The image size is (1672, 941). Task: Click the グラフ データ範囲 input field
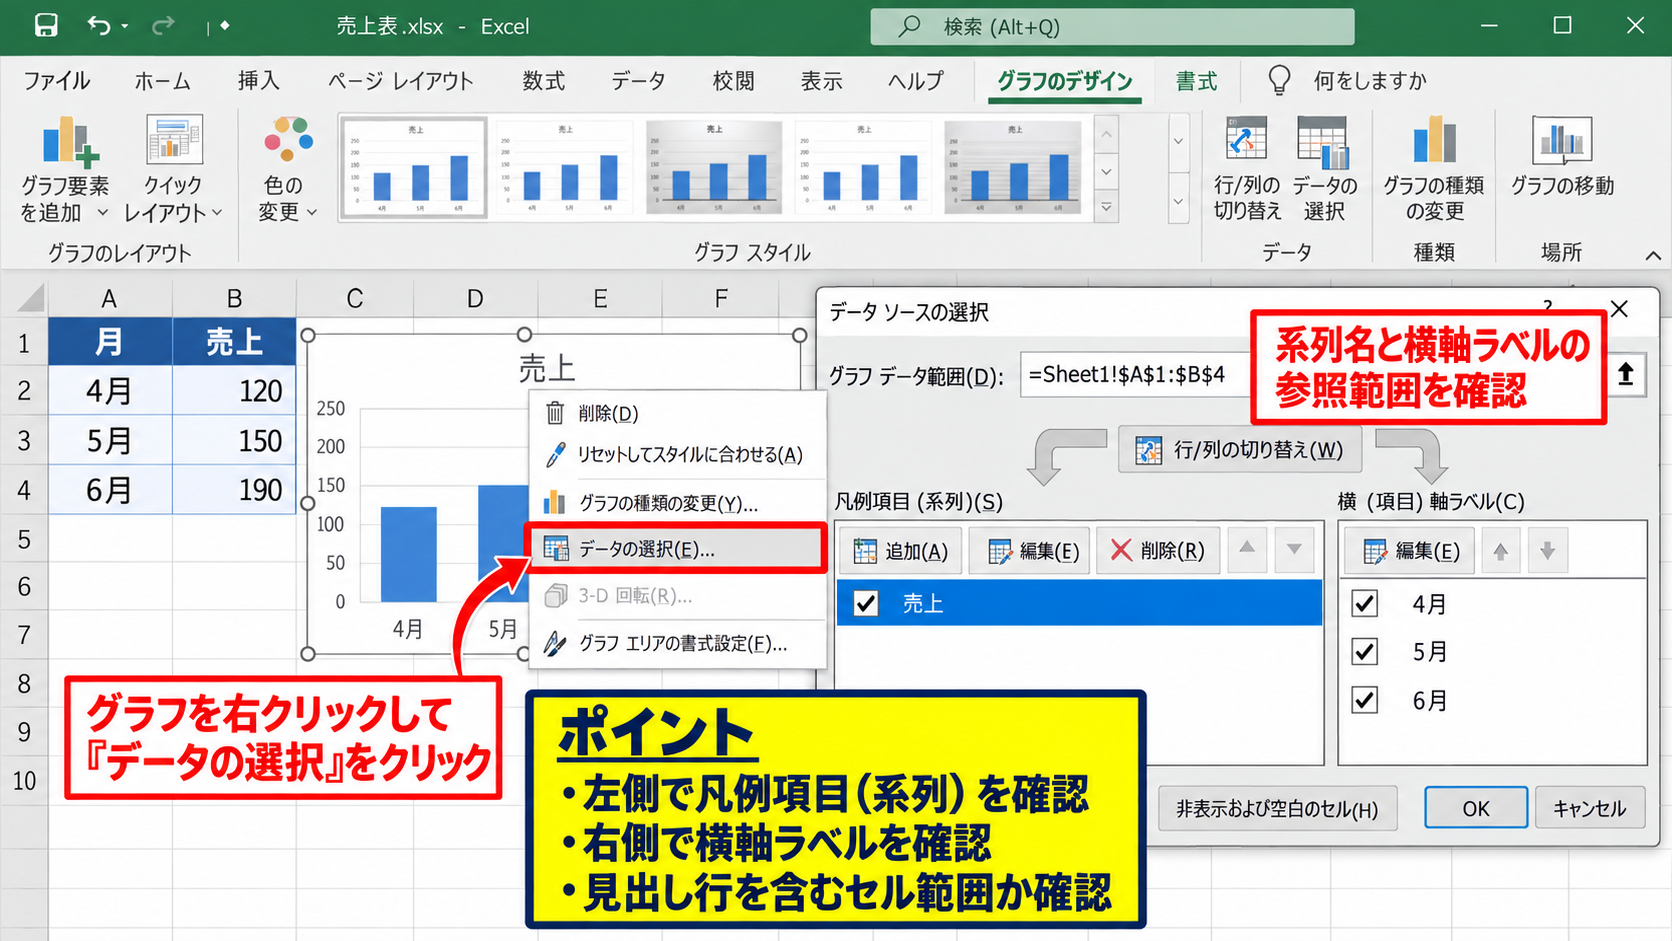click(1135, 374)
